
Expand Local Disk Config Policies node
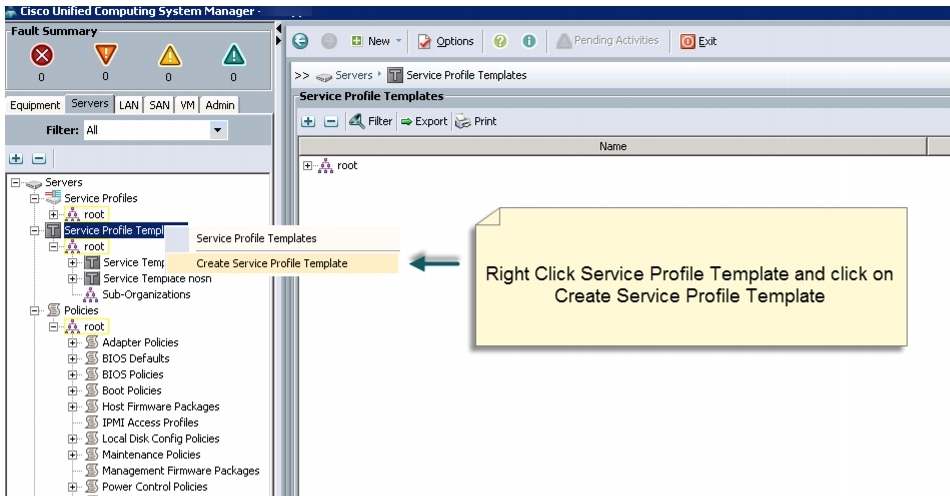click(73, 438)
